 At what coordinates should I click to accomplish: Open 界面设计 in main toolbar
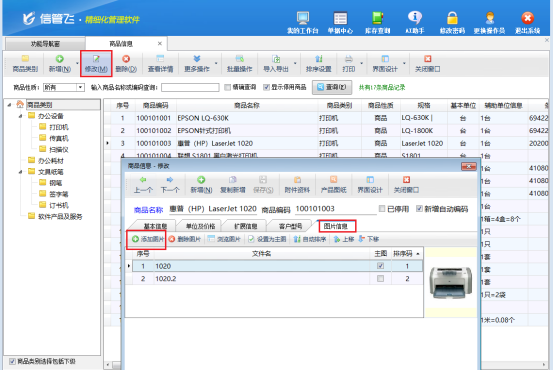tap(385, 63)
